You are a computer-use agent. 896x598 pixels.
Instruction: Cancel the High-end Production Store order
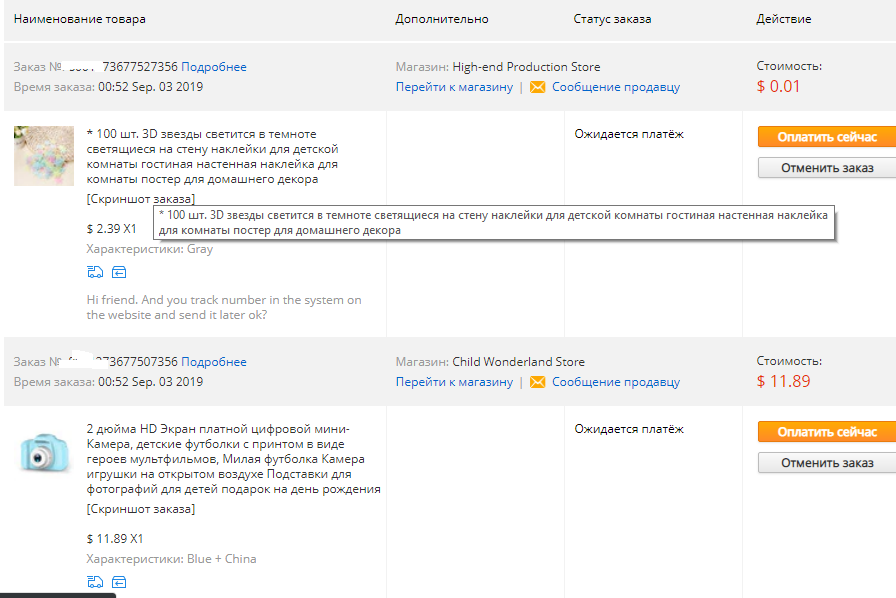click(827, 168)
